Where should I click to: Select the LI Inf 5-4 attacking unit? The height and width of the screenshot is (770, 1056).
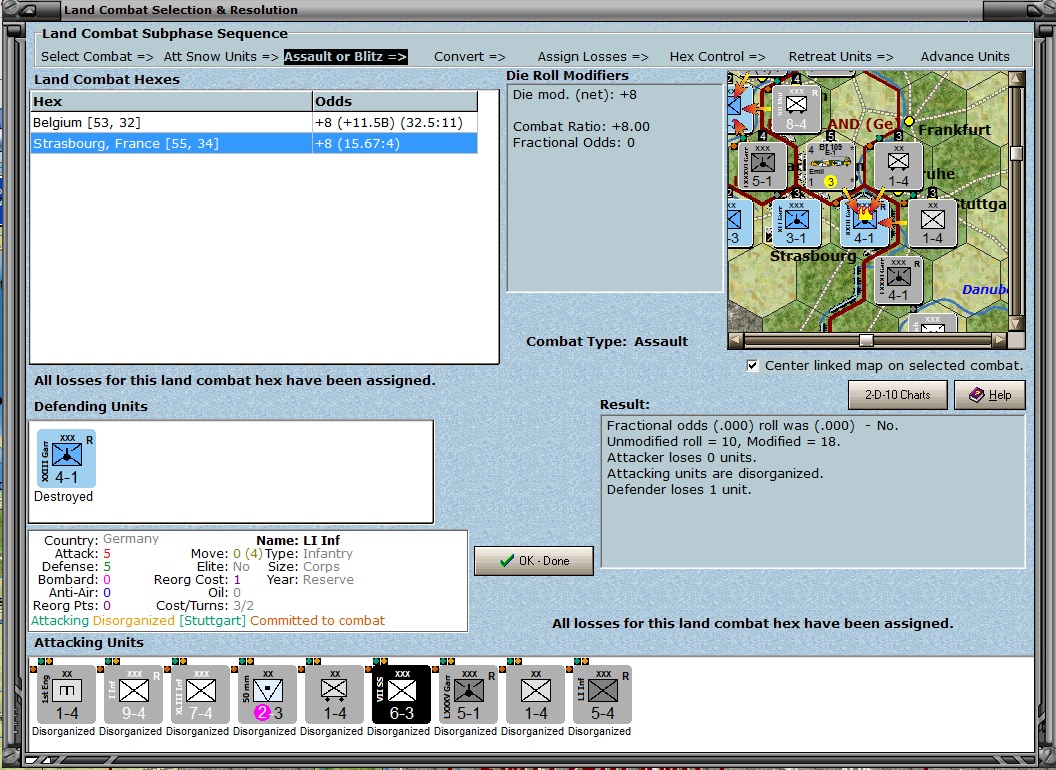[x=602, y=695]
